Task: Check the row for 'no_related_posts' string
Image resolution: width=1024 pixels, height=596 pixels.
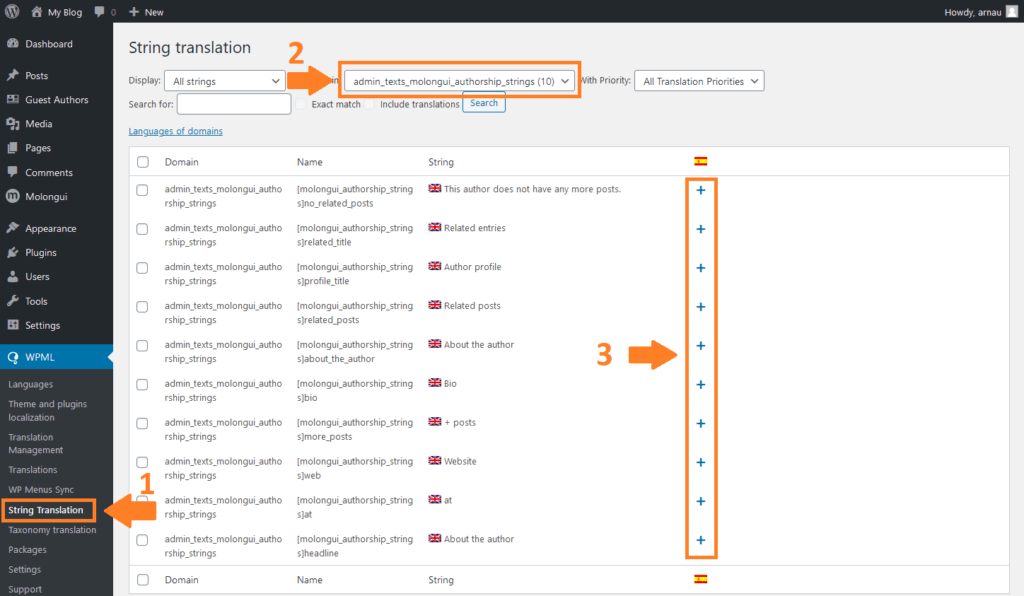Action: (x=142, y=190)
